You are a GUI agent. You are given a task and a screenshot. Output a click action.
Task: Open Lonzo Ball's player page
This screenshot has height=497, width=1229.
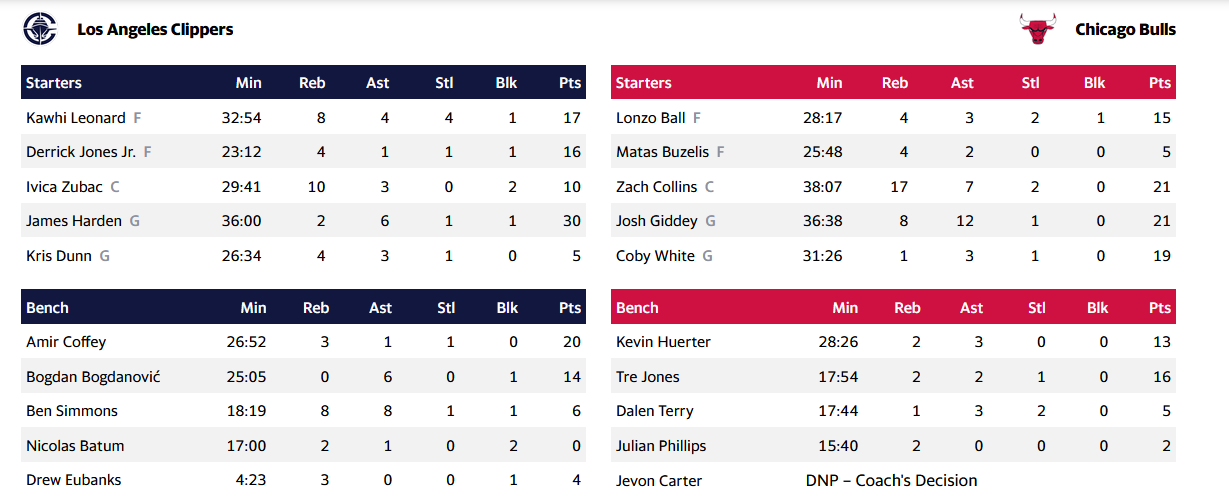tap(651, 118)
